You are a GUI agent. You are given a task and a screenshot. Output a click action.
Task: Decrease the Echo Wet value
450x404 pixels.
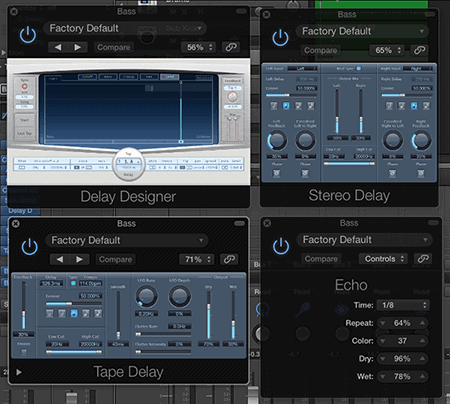(382, 377)
